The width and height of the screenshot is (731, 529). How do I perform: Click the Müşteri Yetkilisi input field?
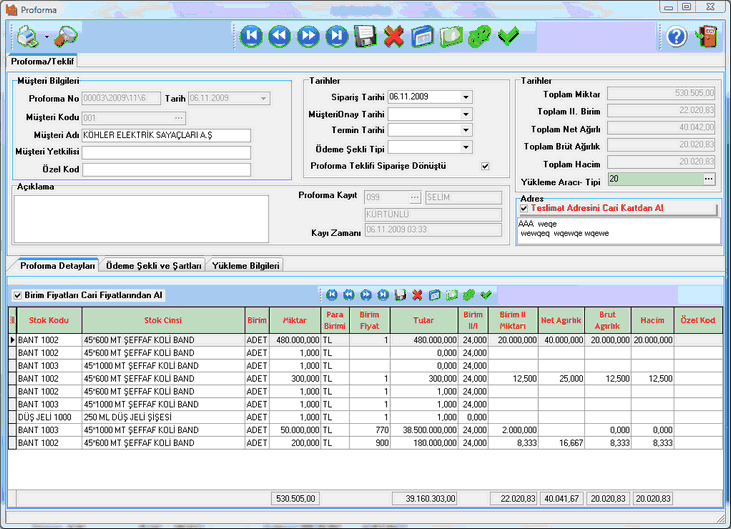tap(166, 152)
